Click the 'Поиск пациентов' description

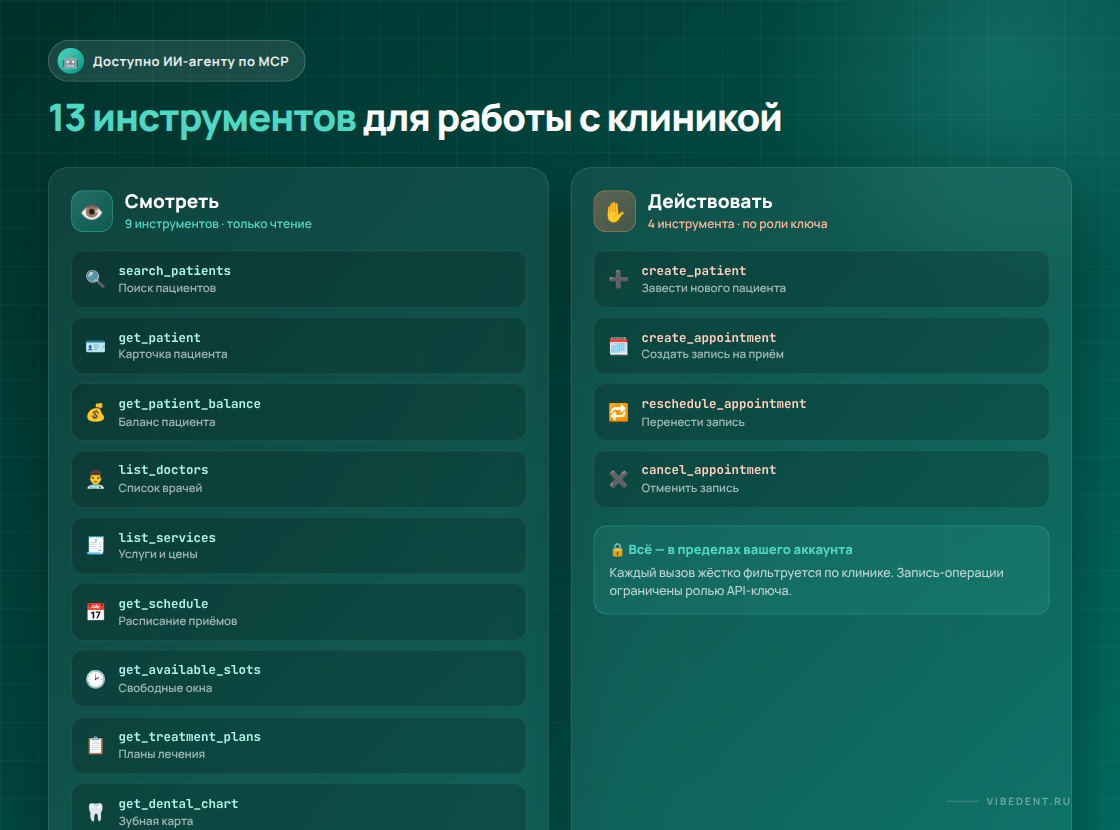tap(167, 288)
